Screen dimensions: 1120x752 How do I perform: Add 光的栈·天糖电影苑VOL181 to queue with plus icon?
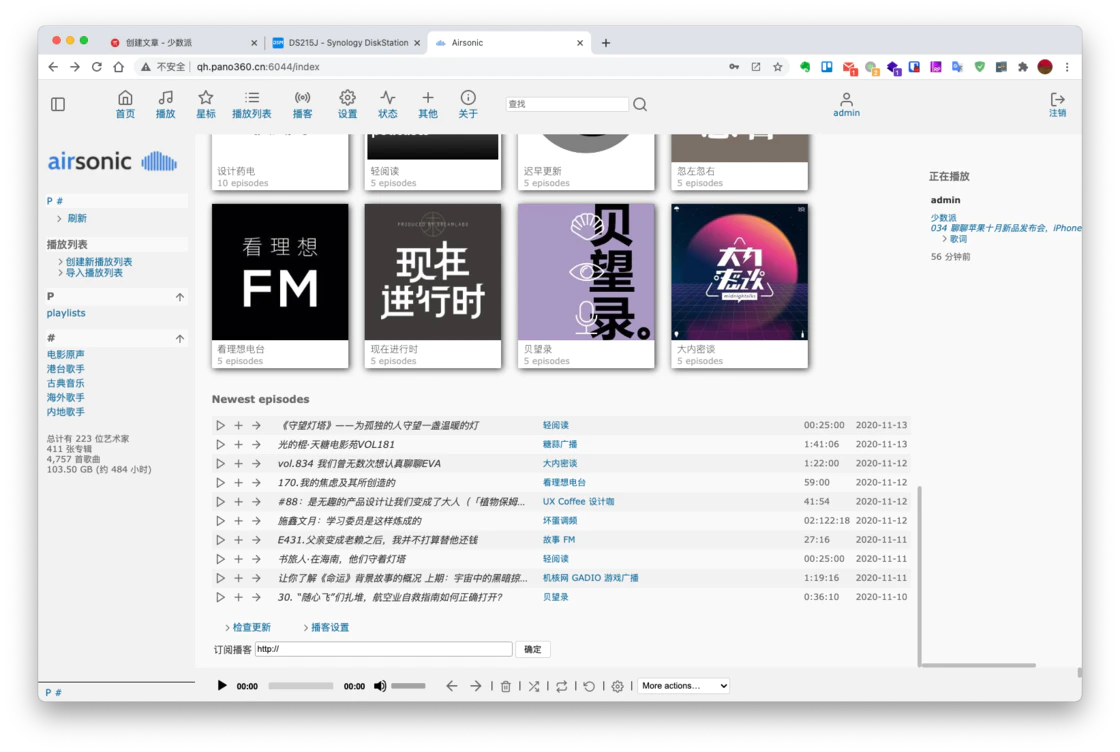238,444
